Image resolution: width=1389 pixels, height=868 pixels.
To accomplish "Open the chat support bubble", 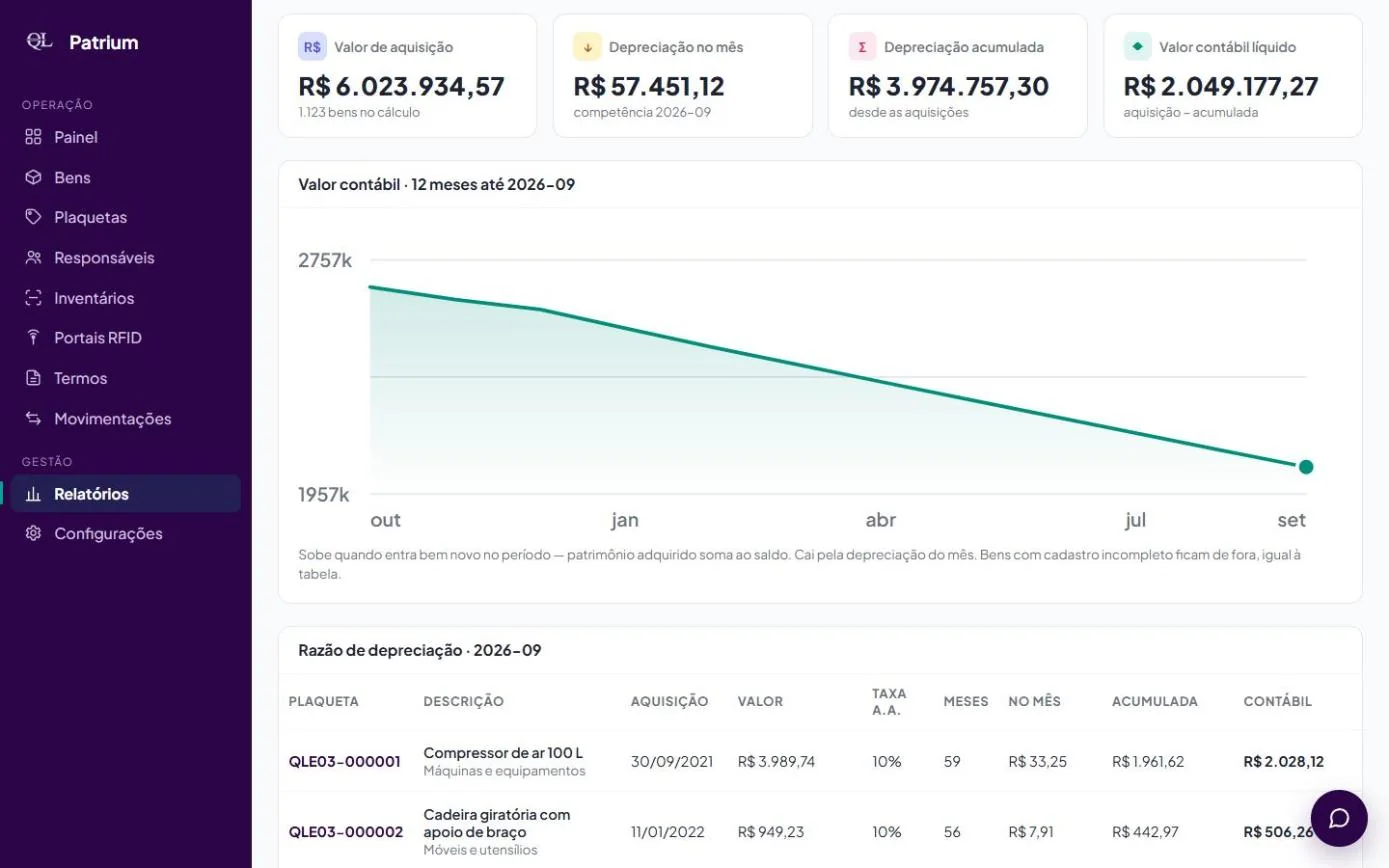I will [x=1339, y=818].
